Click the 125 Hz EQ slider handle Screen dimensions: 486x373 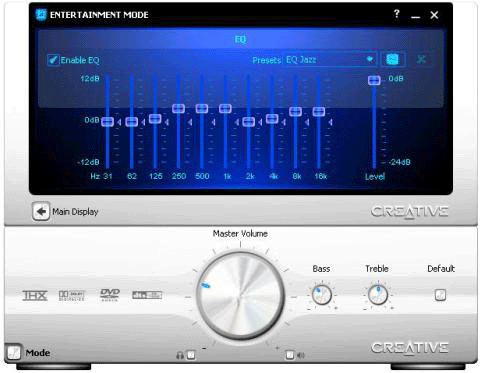click(x=155, y=119)
